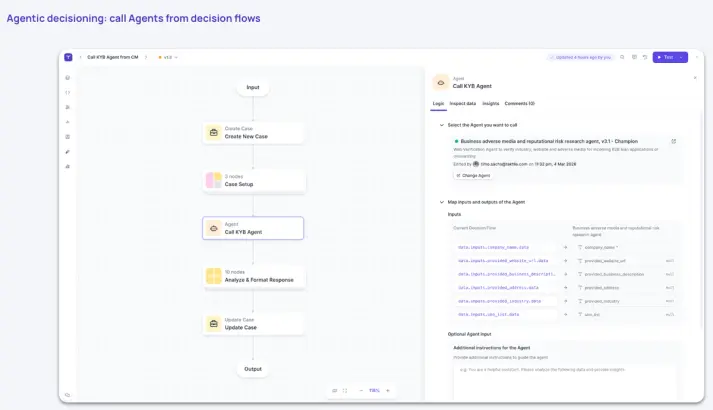
Task: Switch to the Insights tab
Action: point(491,104)
